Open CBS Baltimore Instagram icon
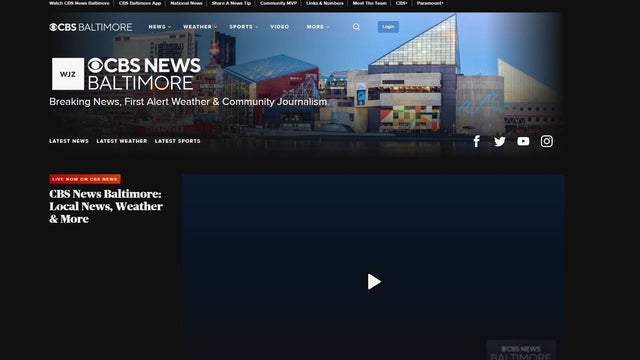 pos(547,141)
